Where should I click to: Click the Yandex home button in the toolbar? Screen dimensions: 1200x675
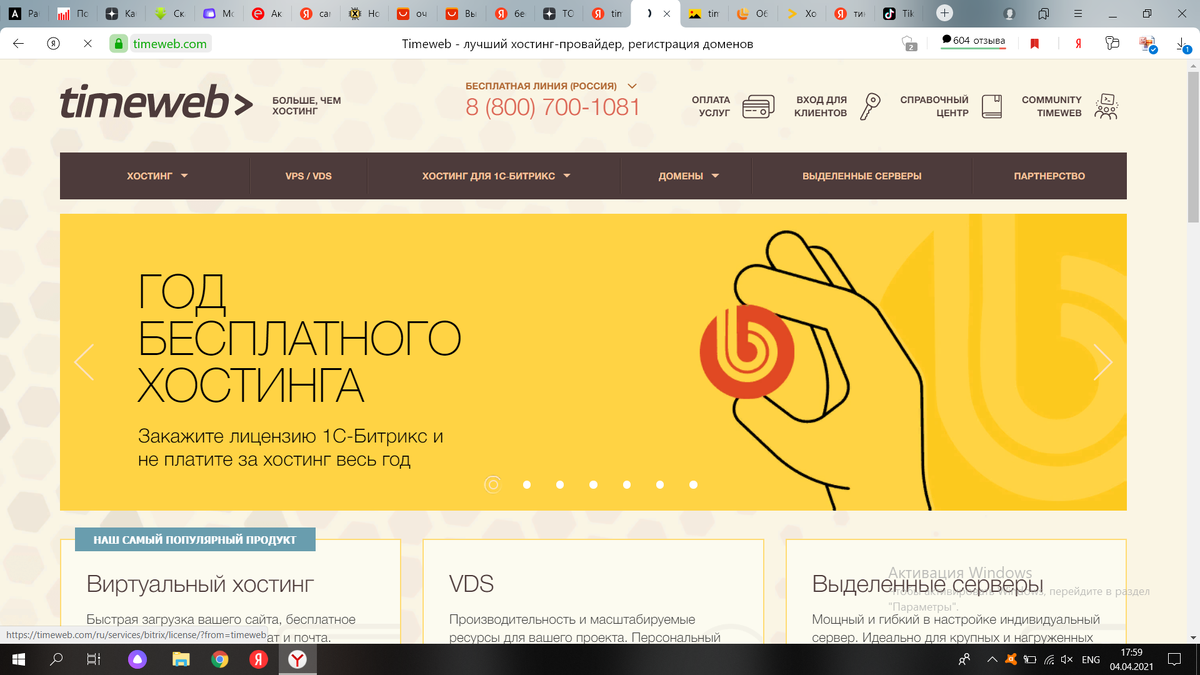pos(53,44)
